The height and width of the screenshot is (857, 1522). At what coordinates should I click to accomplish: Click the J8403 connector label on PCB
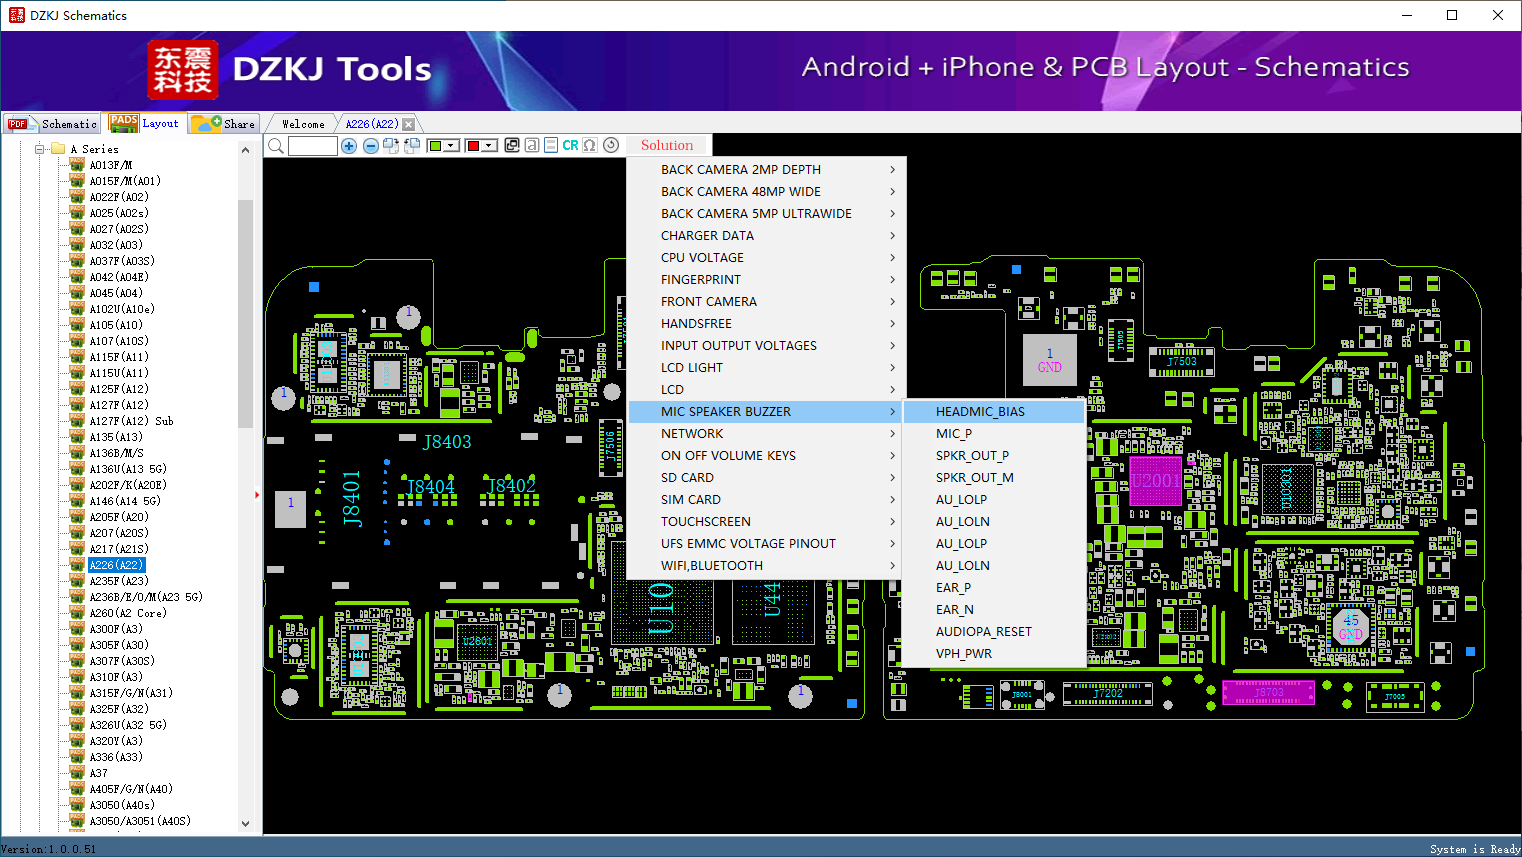tap(447, 442)
